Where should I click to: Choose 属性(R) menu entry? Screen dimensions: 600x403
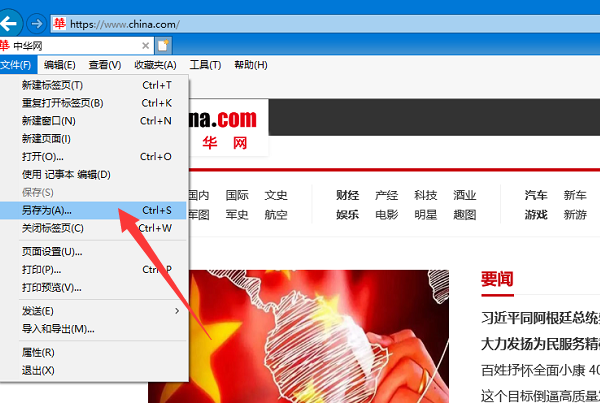pos(93,352)
